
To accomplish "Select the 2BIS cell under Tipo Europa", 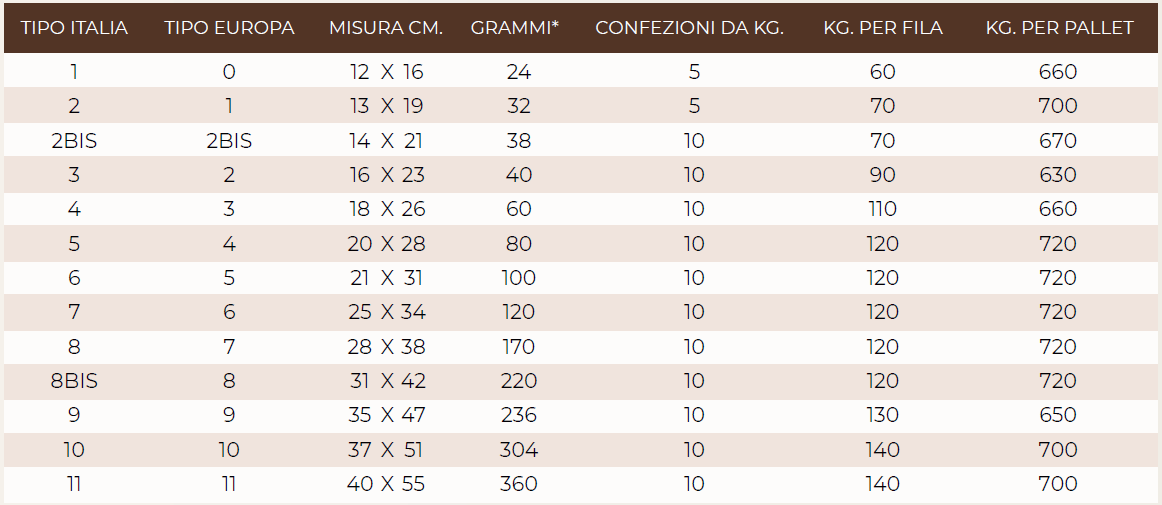I will tap(229, 141).
